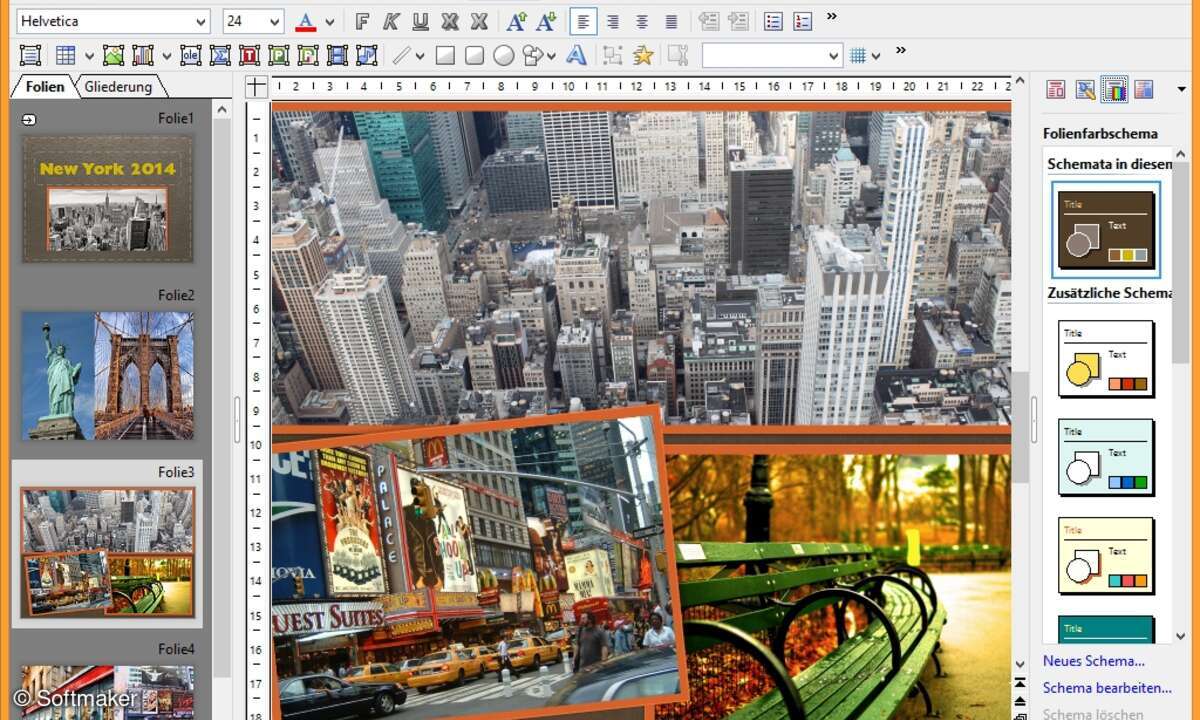Apply red font color A
This screenshot has width=1200, height=720.
coord(306,21)
